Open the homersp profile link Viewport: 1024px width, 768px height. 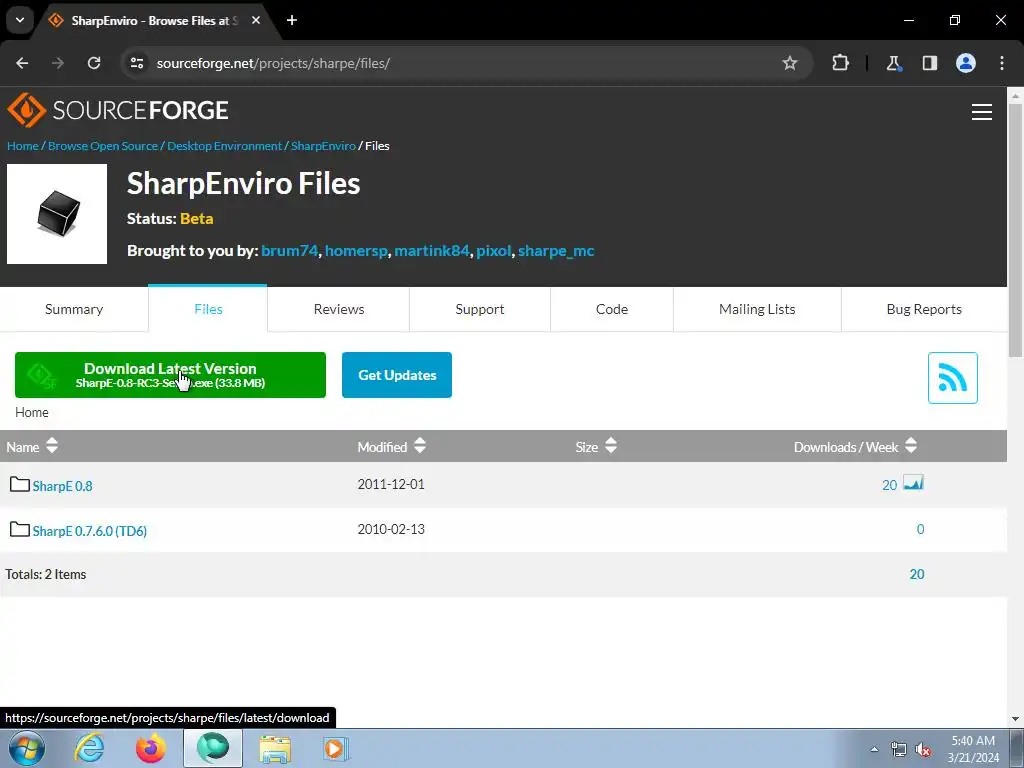click(x=356, y=251)
